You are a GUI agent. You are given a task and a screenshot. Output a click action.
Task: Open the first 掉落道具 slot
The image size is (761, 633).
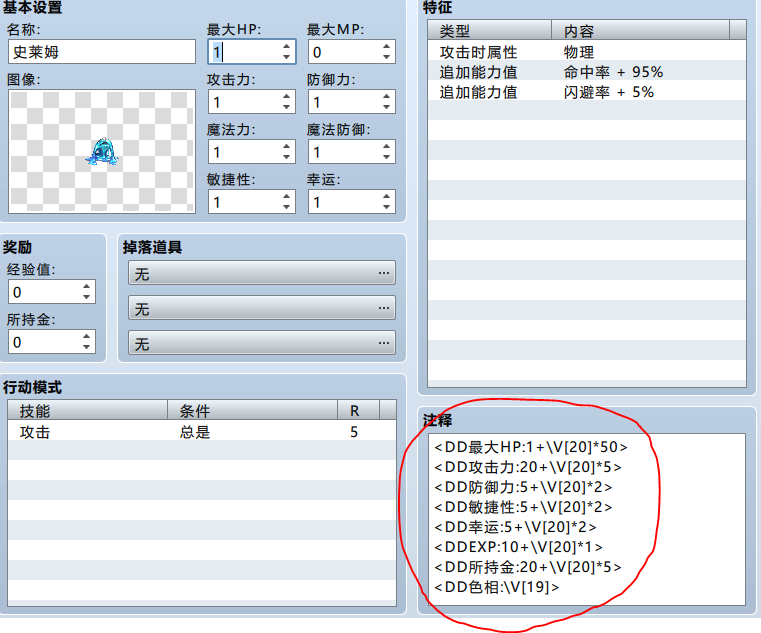(x=262, y=273)
